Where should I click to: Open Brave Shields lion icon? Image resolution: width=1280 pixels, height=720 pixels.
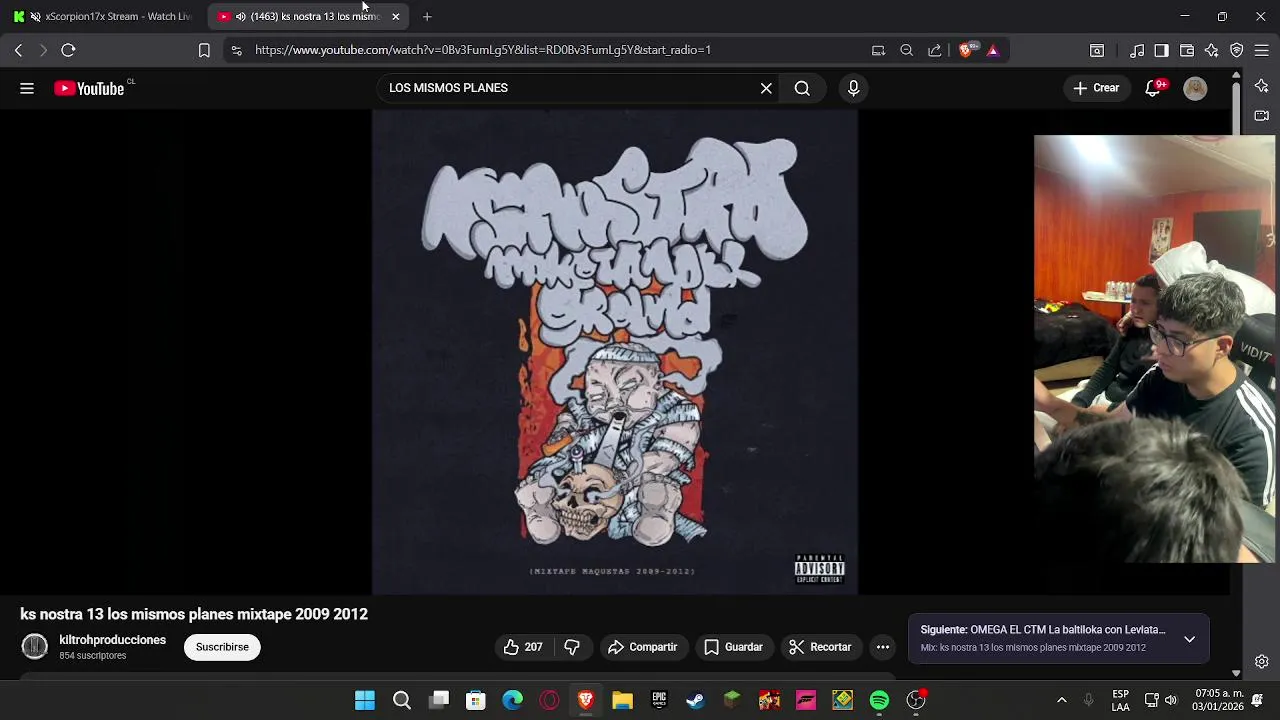click(x=965, y=50)
